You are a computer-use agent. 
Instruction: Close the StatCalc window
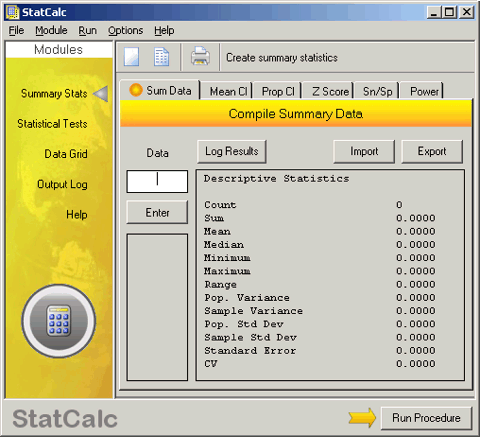(467, 12)
